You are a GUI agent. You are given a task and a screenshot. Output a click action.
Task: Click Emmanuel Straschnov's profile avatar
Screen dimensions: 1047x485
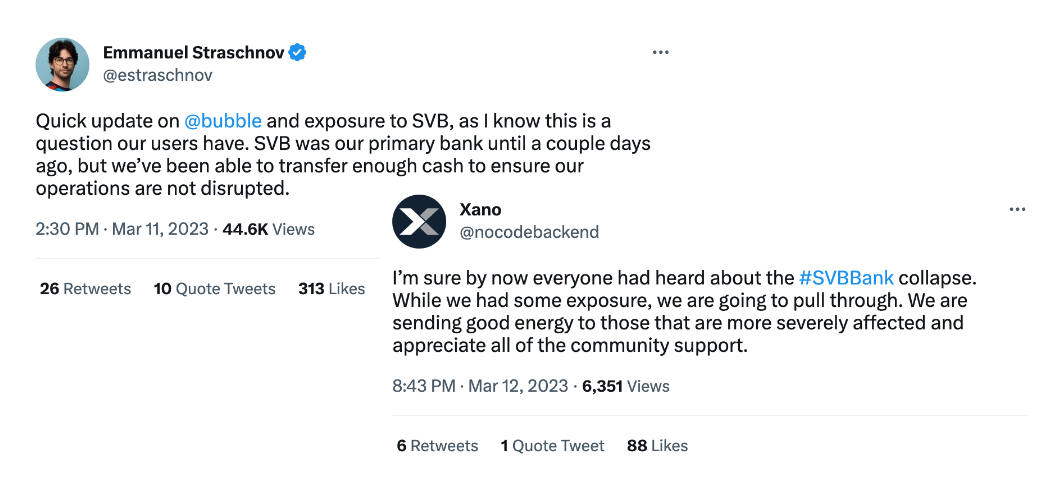[62, 64]
